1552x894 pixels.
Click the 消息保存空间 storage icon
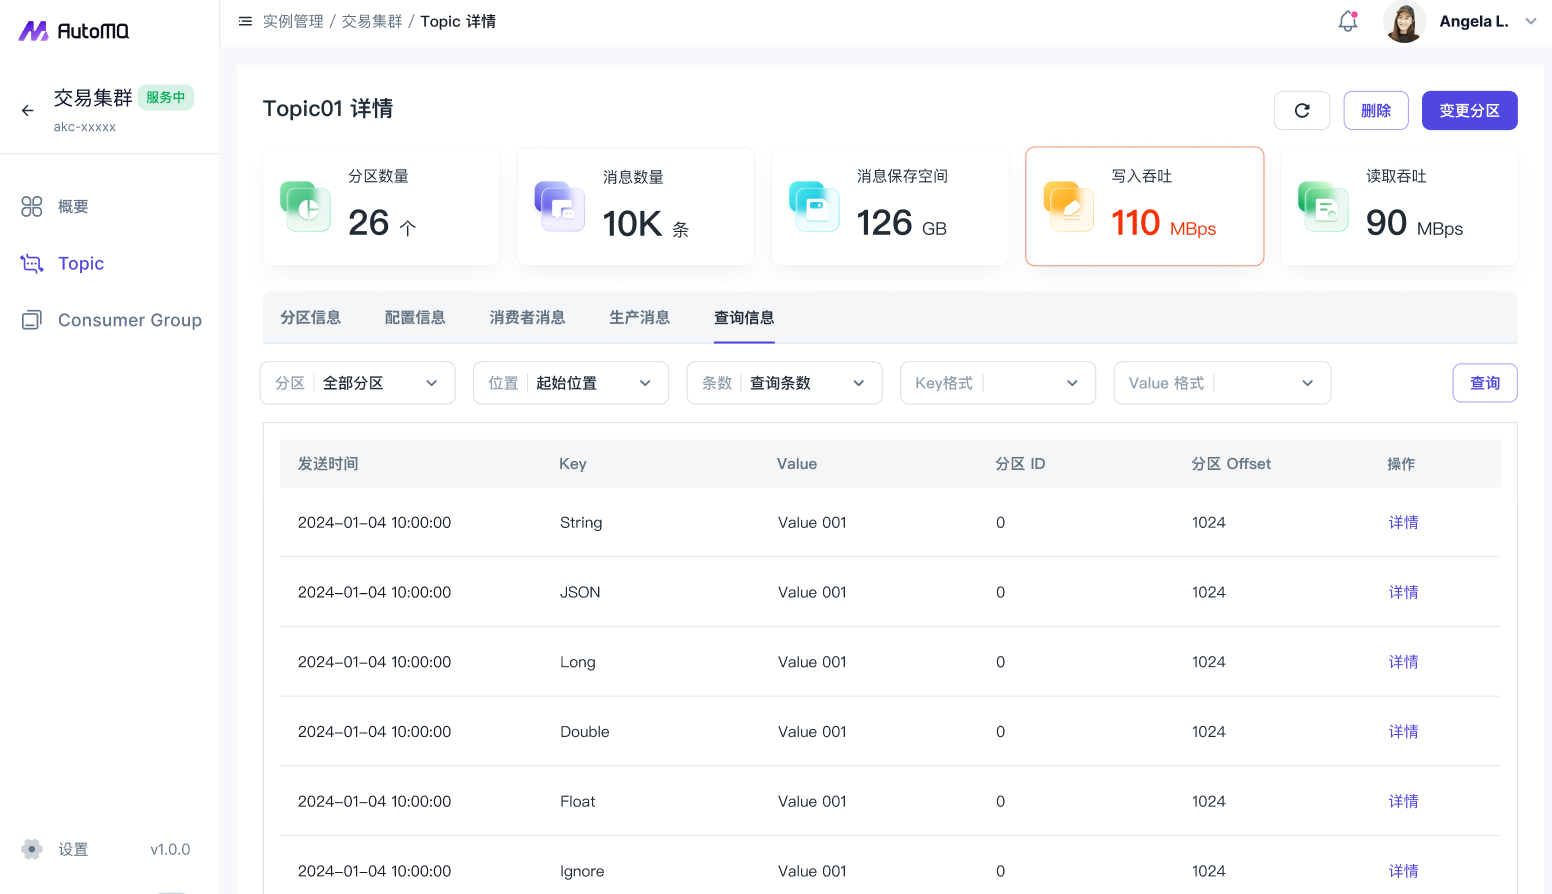814,206
